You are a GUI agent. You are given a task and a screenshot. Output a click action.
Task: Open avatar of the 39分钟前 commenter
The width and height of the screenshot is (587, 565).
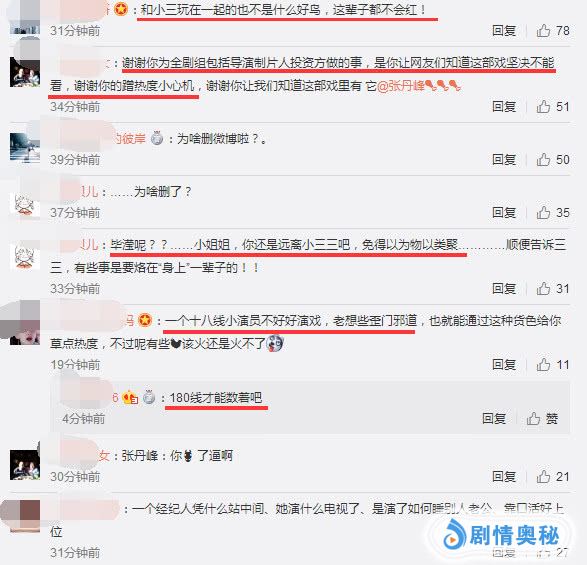click(25, 148)
